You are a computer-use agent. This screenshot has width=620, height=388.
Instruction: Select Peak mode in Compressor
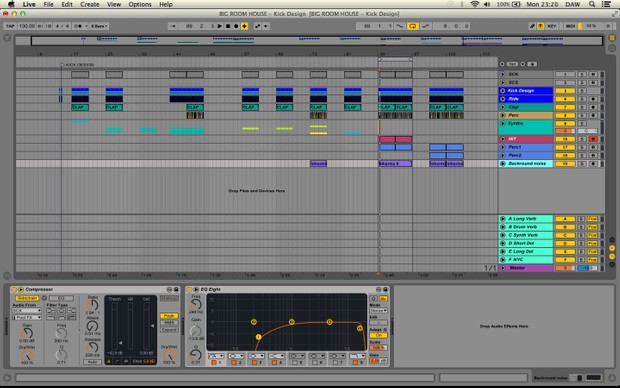pos(169,316)
